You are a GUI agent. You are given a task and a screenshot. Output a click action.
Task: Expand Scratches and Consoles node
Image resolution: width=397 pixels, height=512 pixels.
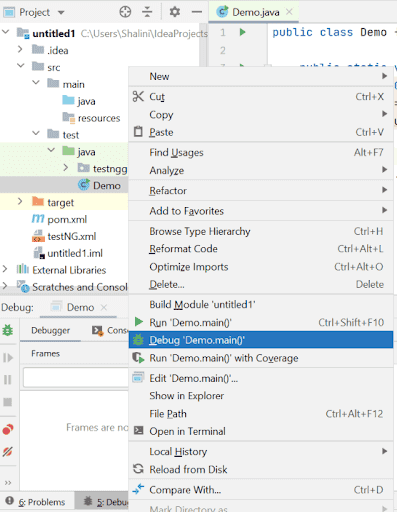tap(5, 286)
